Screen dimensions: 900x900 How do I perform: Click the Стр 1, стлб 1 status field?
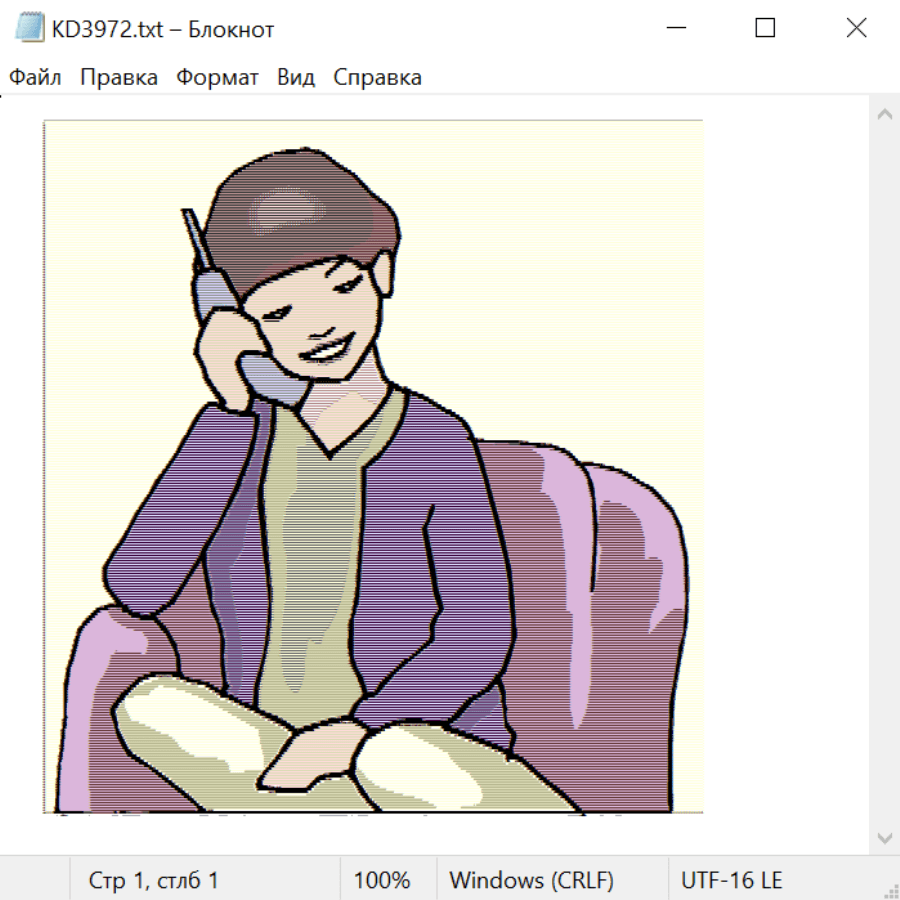click(153, 880)
